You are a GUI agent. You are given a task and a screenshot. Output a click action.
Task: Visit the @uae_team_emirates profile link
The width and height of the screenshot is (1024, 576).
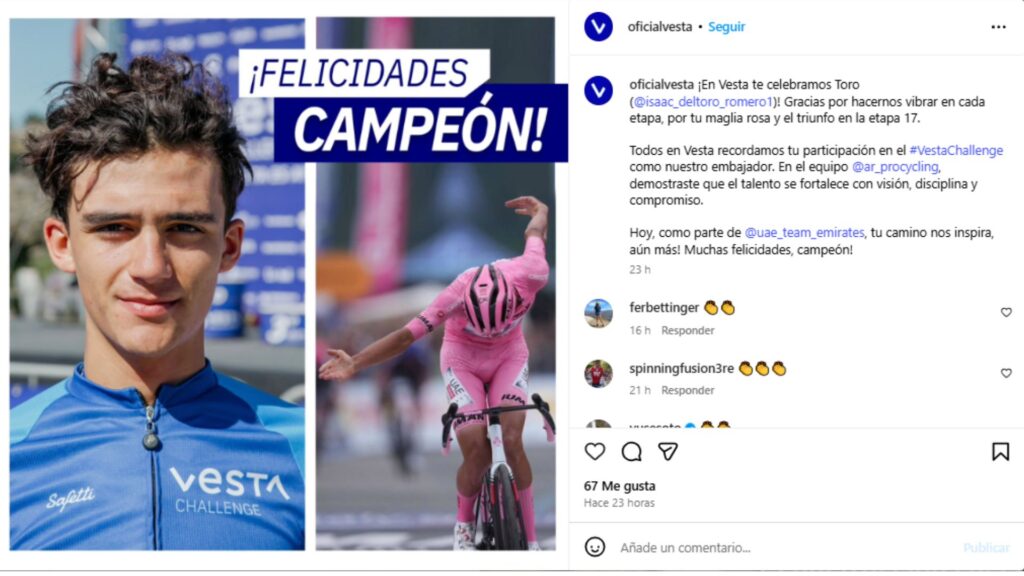[x=804, y=232]
